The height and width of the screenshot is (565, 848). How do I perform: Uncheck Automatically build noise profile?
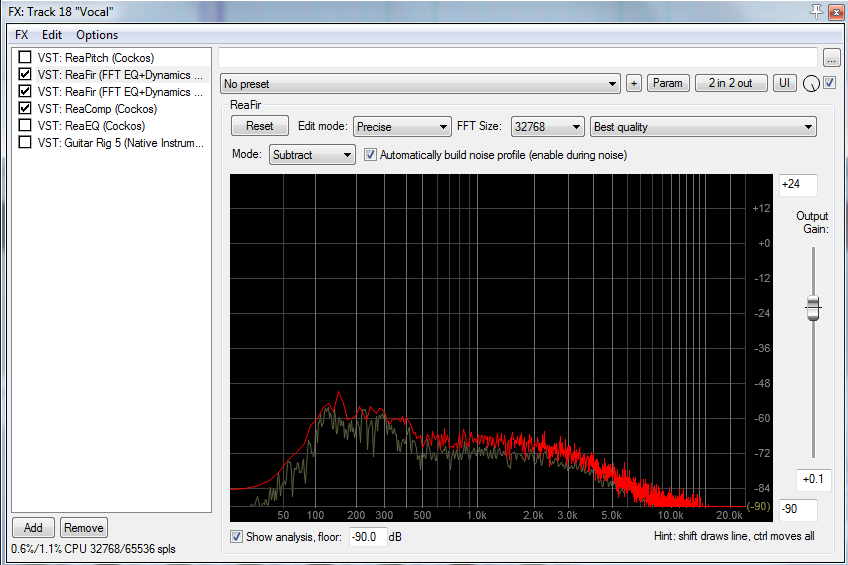point(371,155)
